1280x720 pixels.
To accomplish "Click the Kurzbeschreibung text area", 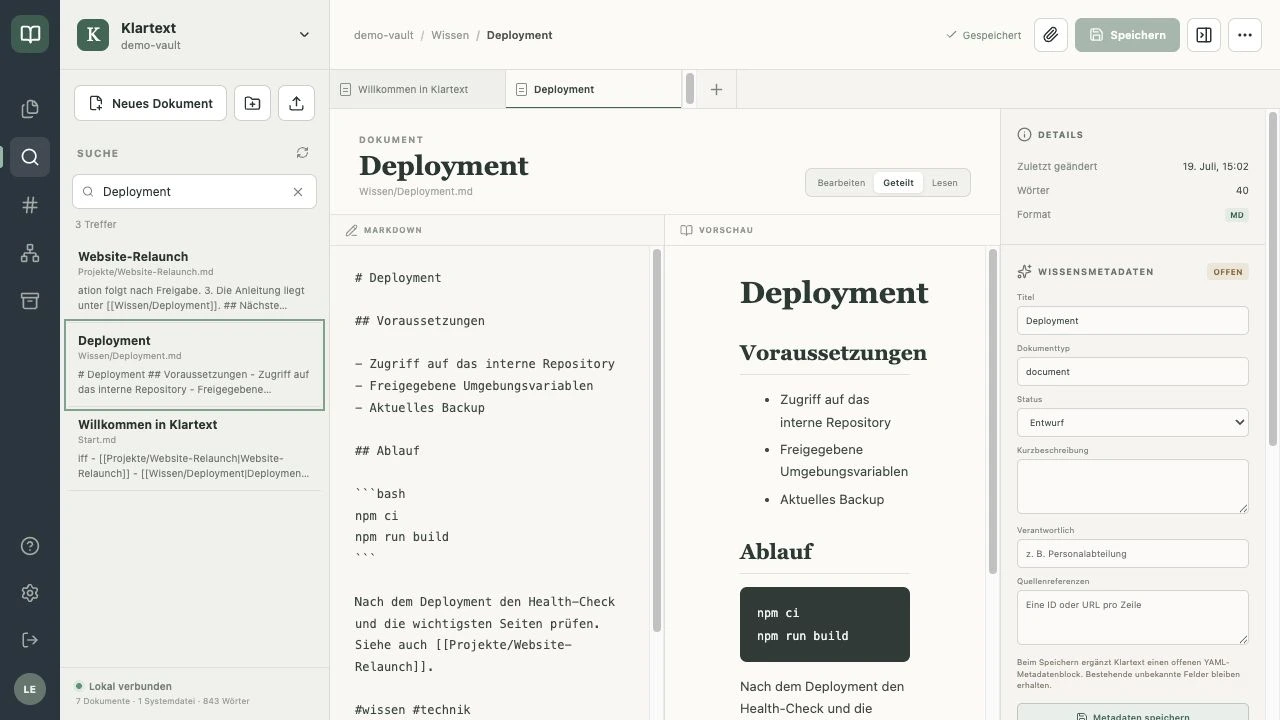I will pos(1132,486).
